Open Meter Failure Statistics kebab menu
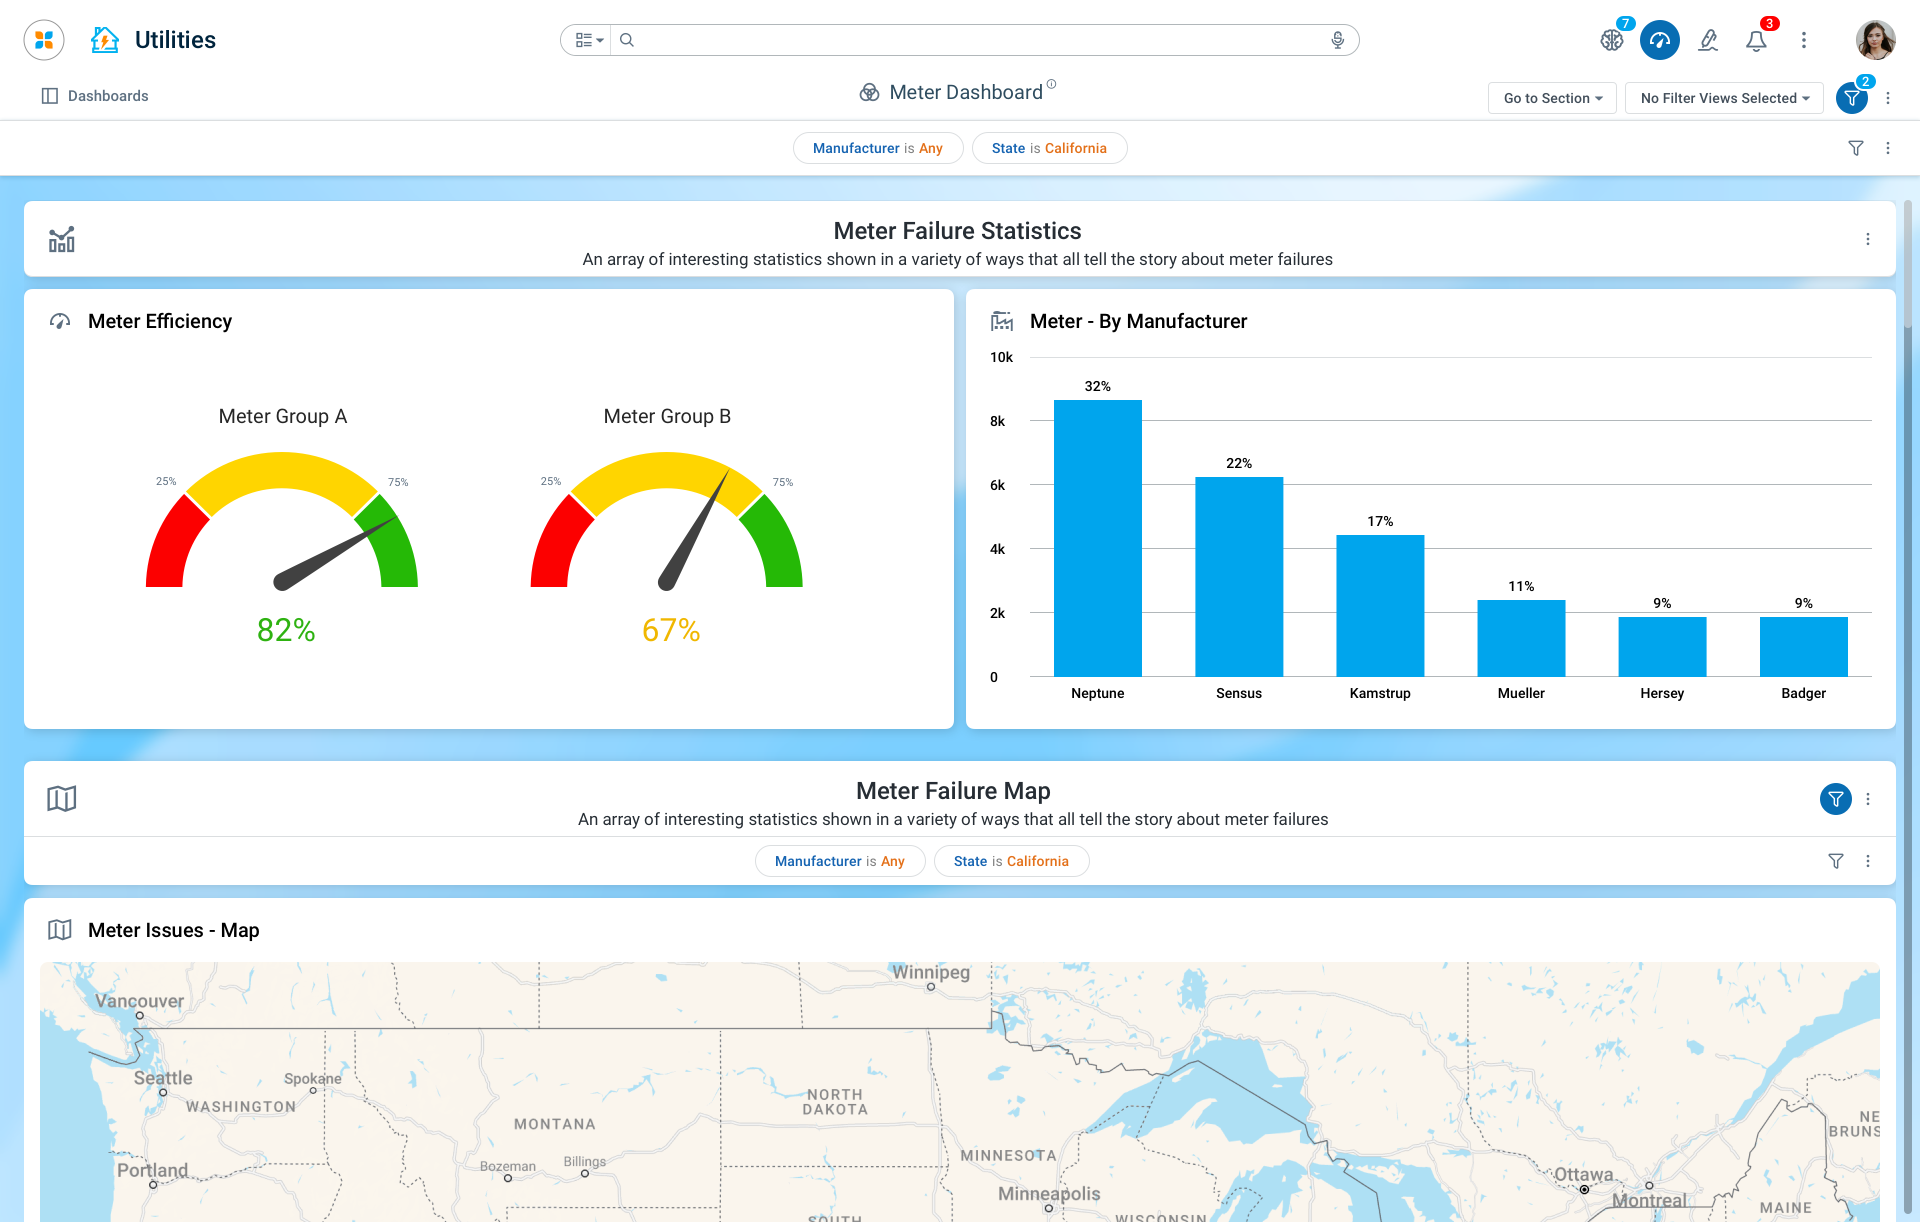The height and width of the screenshot is (1222, 1920). pos(1867,239)
